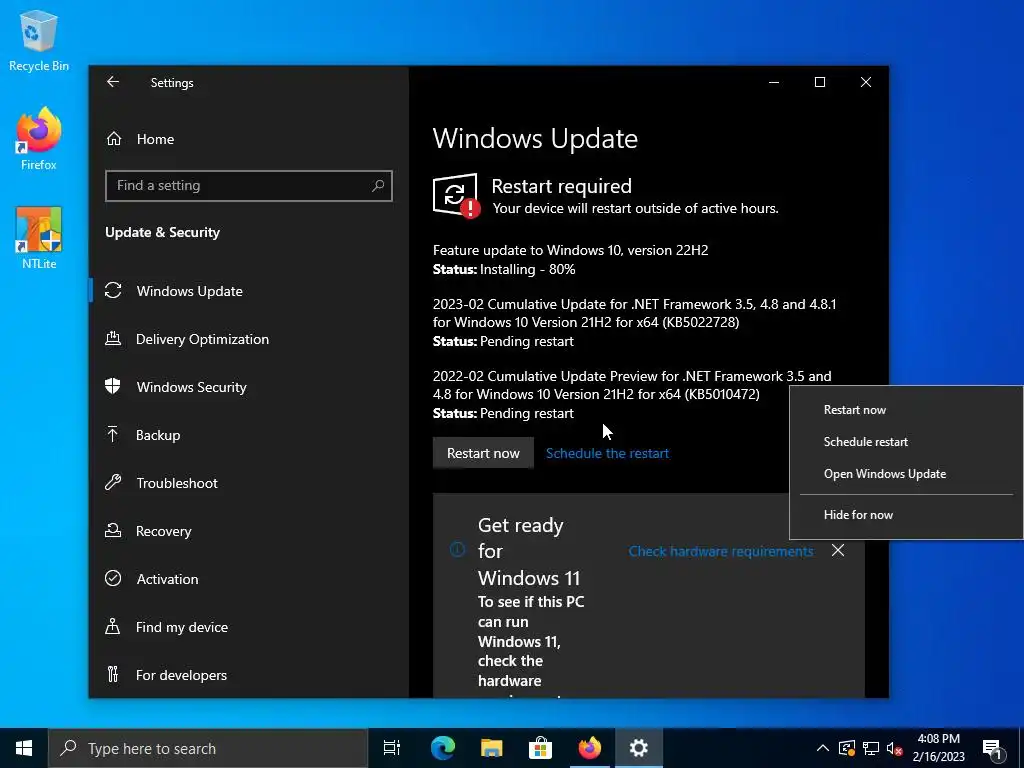Open network status tray icon
This screenshot has height=768, width=1024.
point(871,748)
